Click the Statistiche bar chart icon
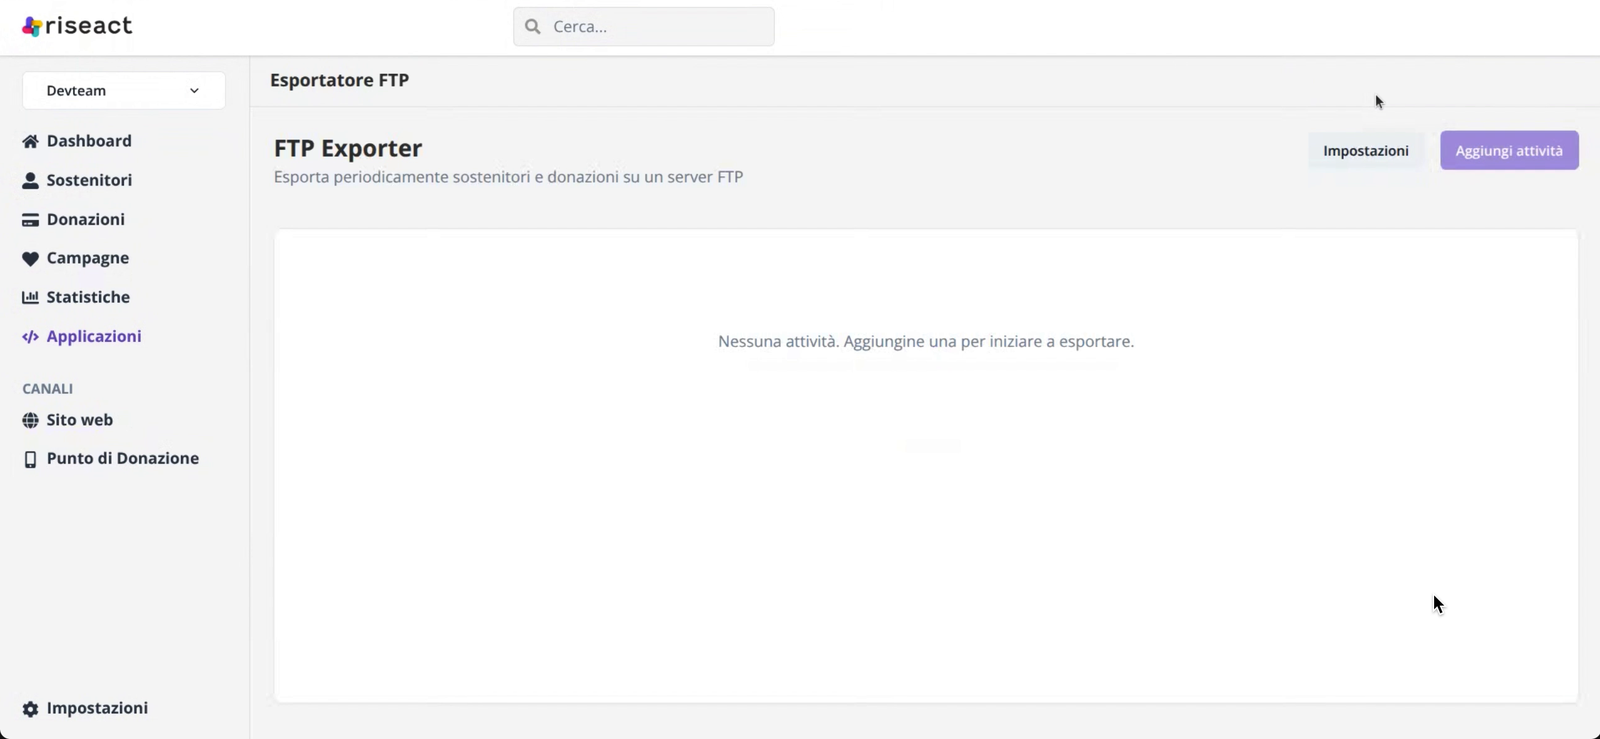 pyautogui.click(x=30, y=297)
